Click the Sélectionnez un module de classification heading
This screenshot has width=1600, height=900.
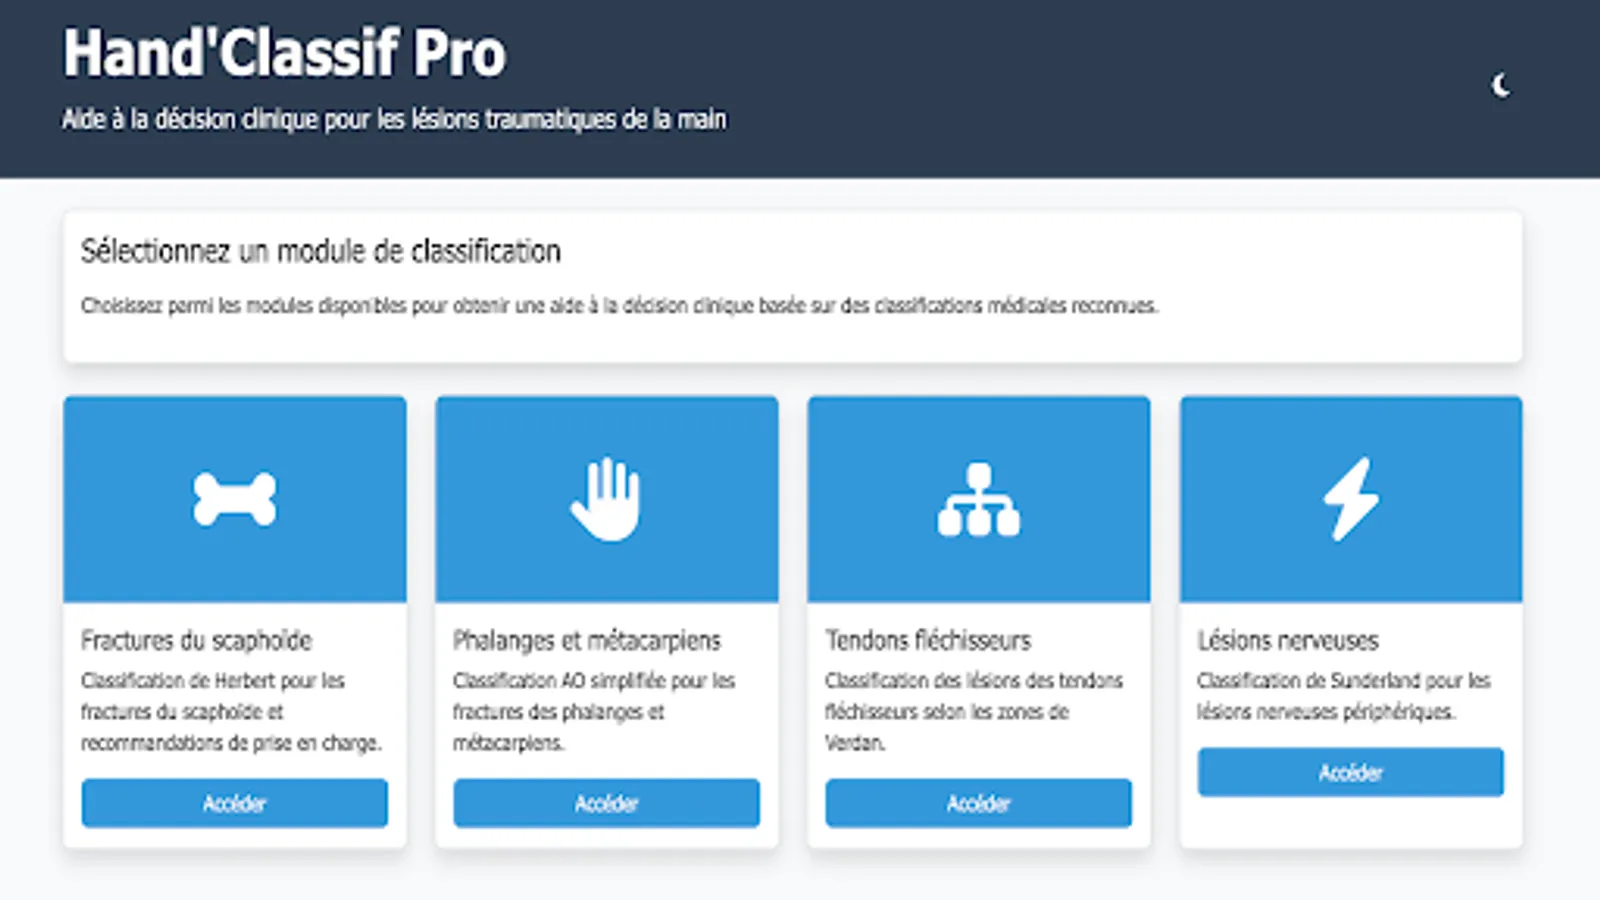pos(322,251)
